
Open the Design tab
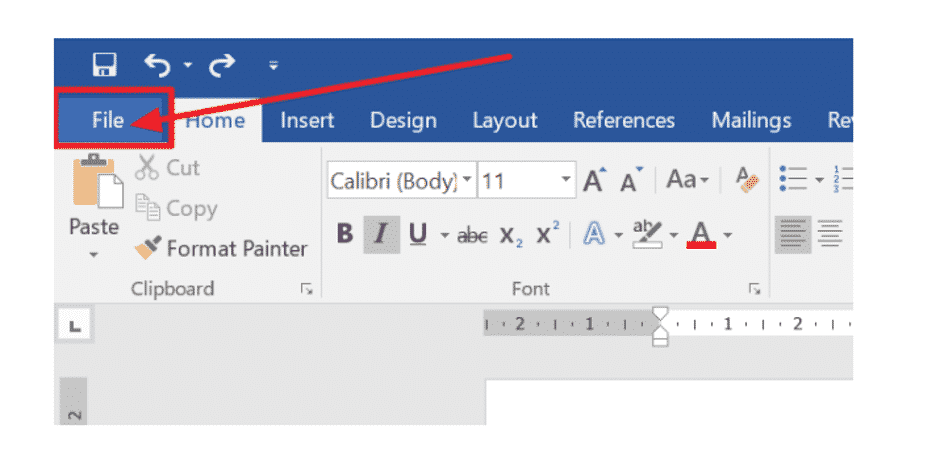(x=403, y=121)
